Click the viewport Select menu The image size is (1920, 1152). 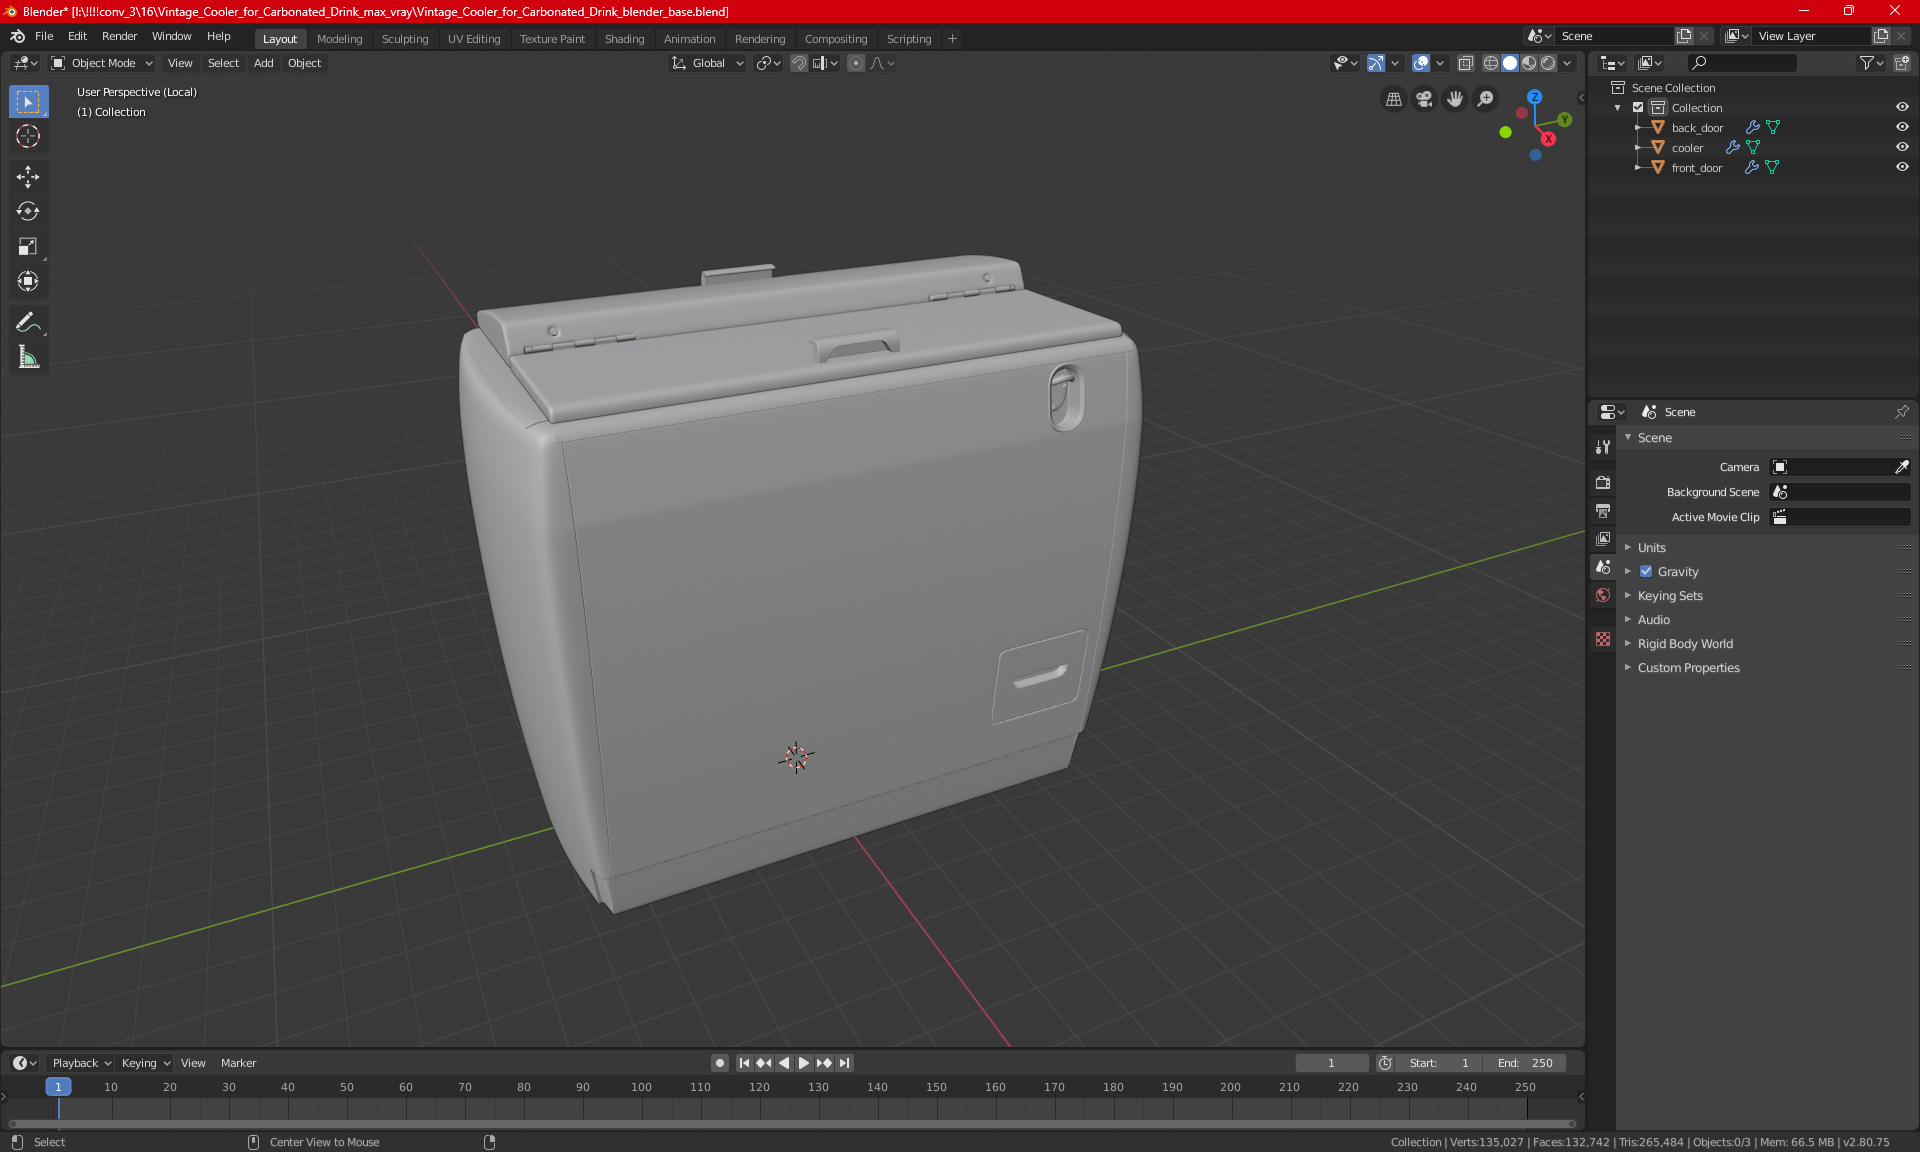pyautogui.click(x=223, y=63)
